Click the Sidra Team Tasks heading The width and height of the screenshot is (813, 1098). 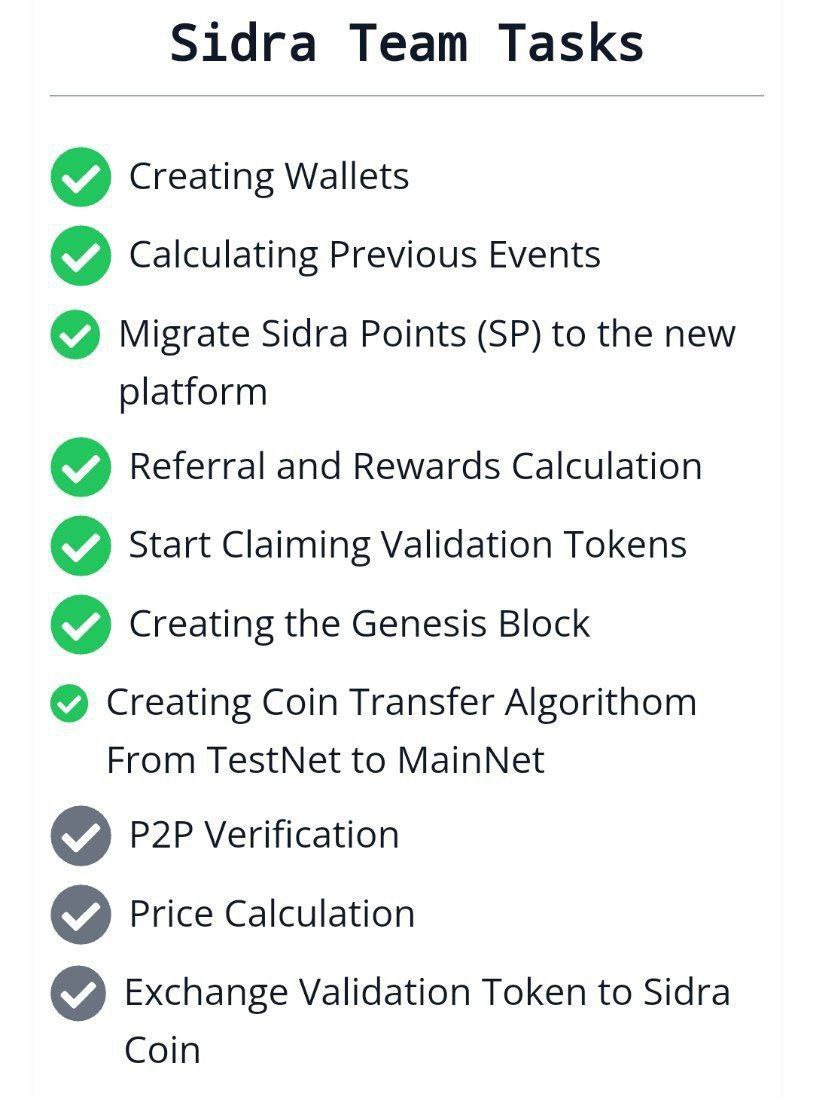[x=407, y=43]
